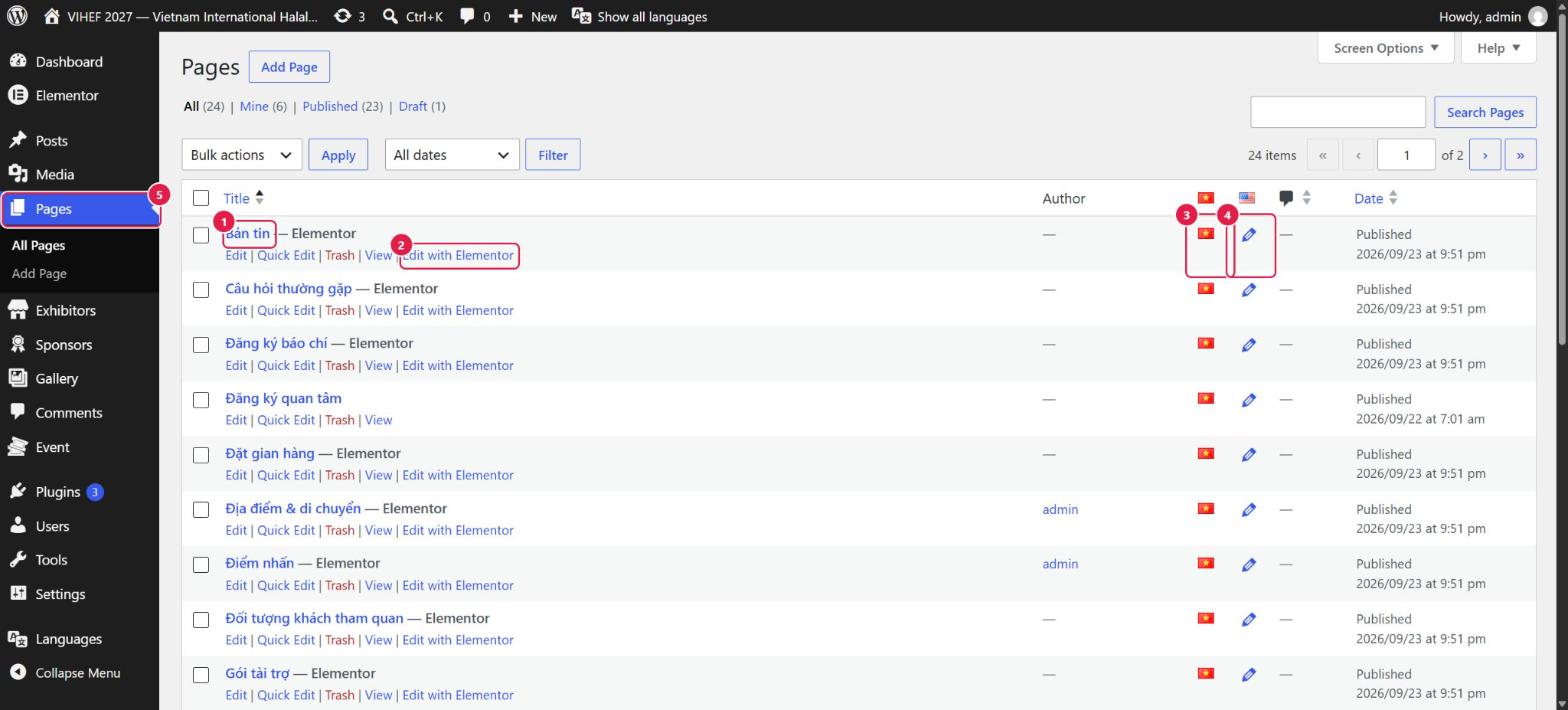Check the select-all checkbox beside Title
This screenshot has width=1568, height=710.
coord(201,198)
